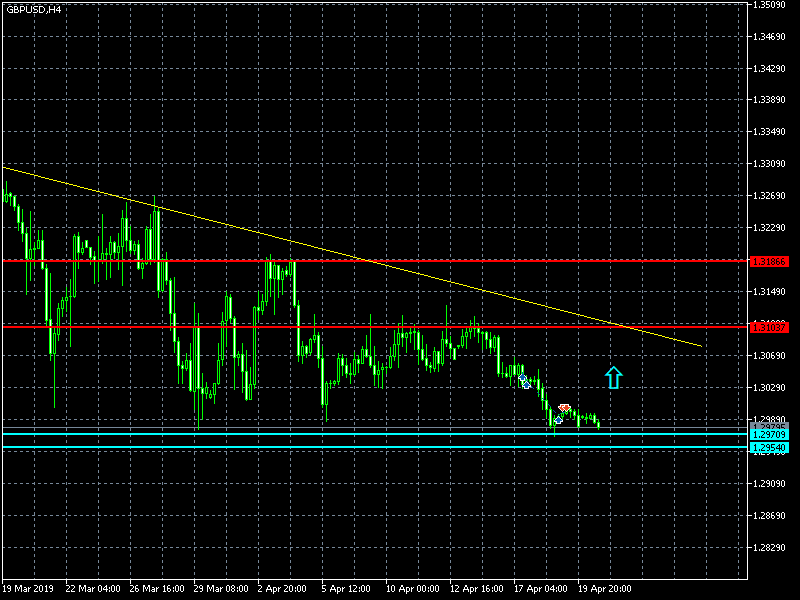This screenshot has height=600, width=800.
Task: Click the 19 Apr 20:00 time label
Action: (604, 589)
